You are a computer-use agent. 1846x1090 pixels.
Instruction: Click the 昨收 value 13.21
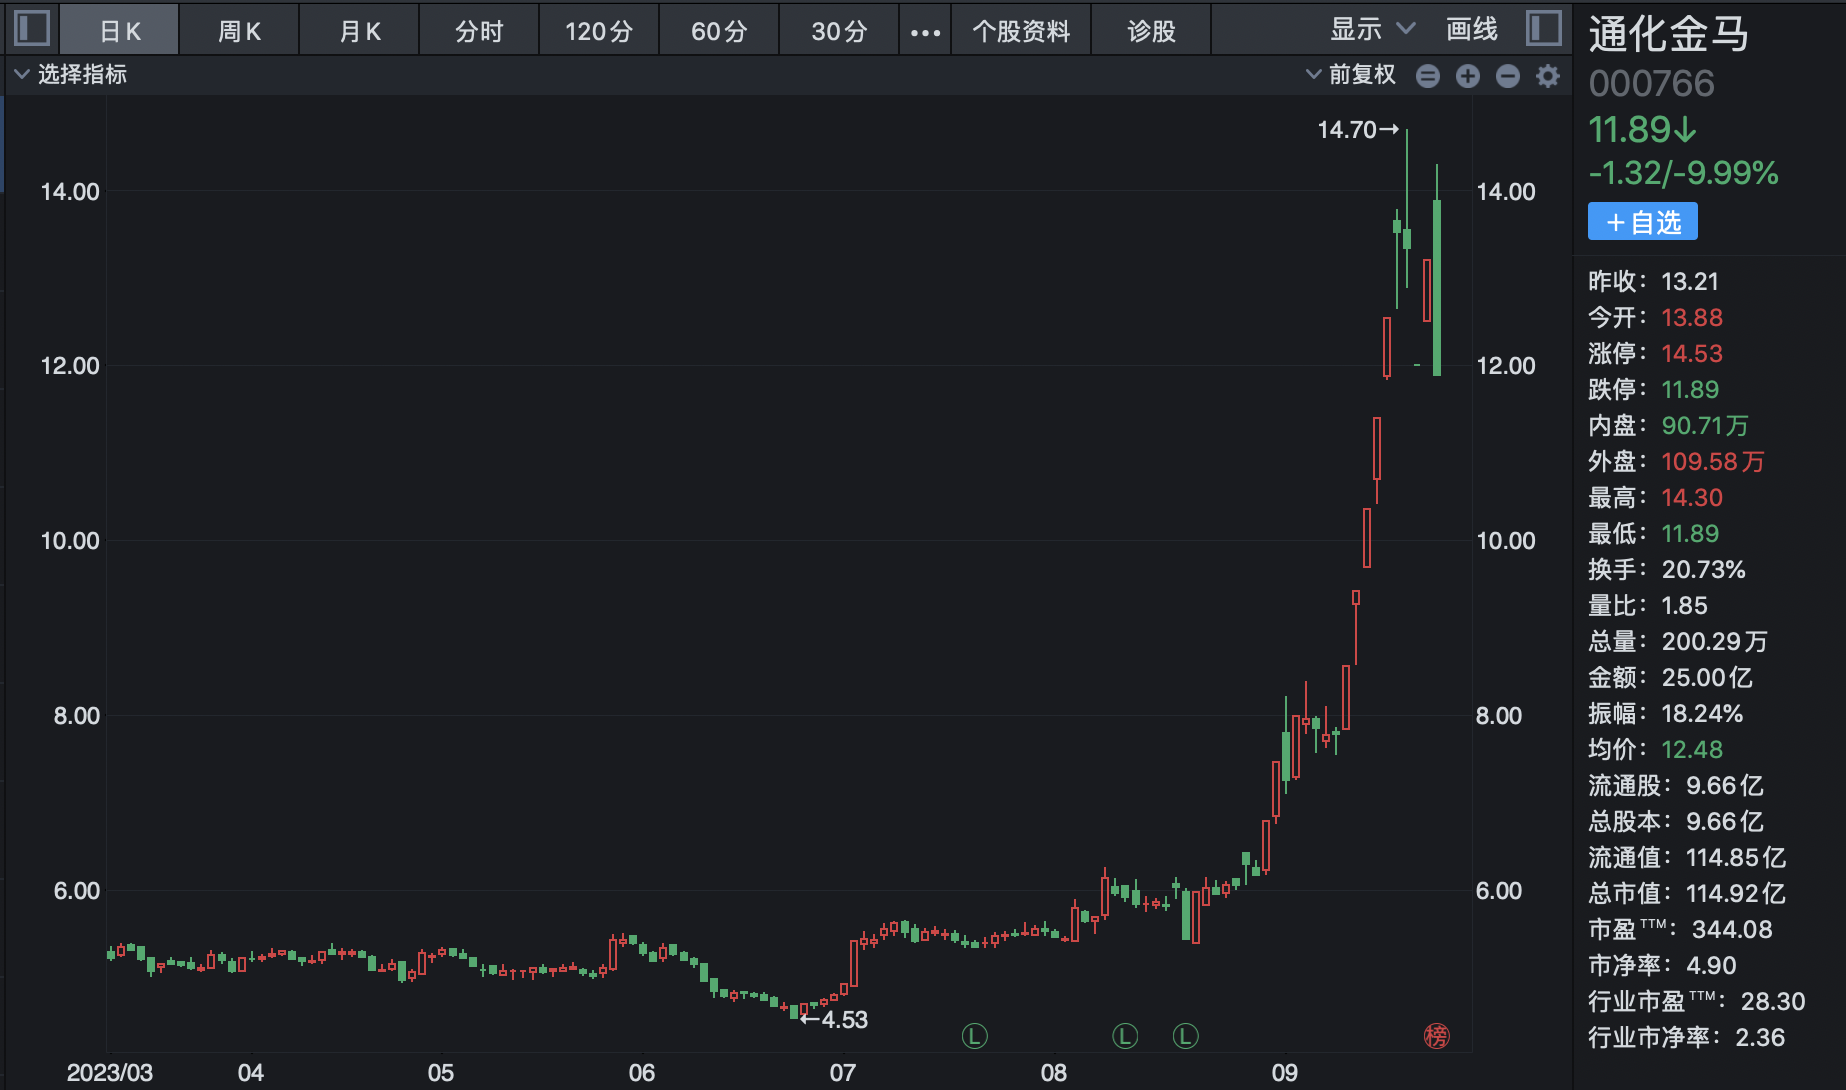click(x=1690, y=282)
